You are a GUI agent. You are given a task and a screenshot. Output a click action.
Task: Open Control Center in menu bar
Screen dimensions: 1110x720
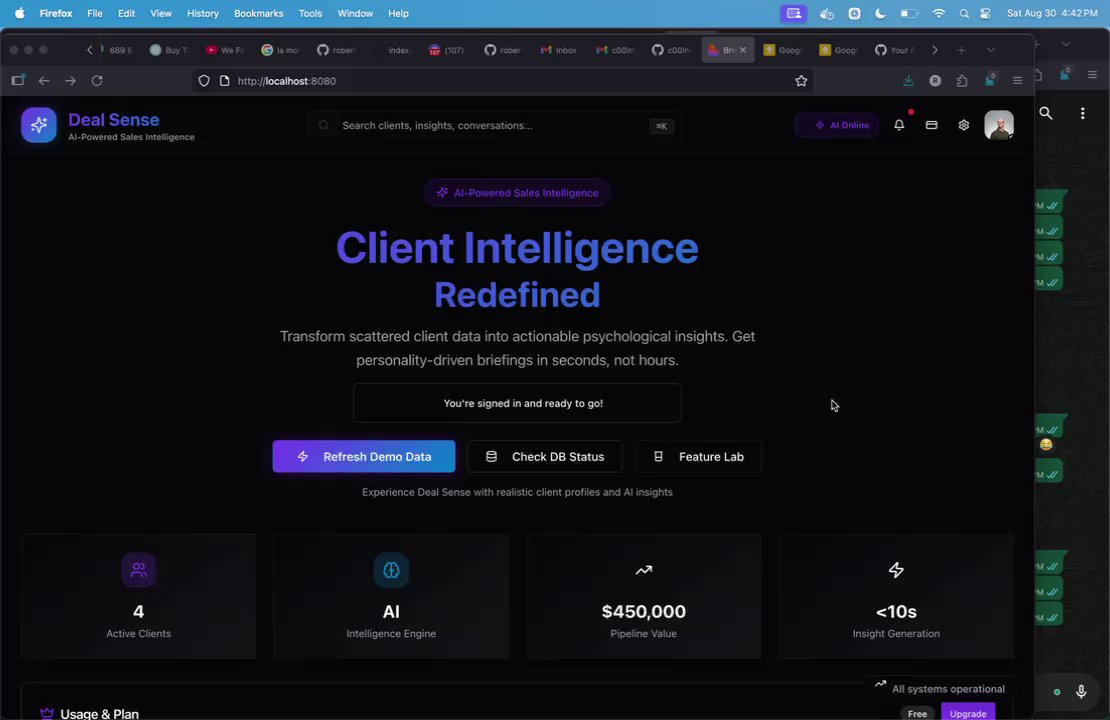[x=985, y=13]
